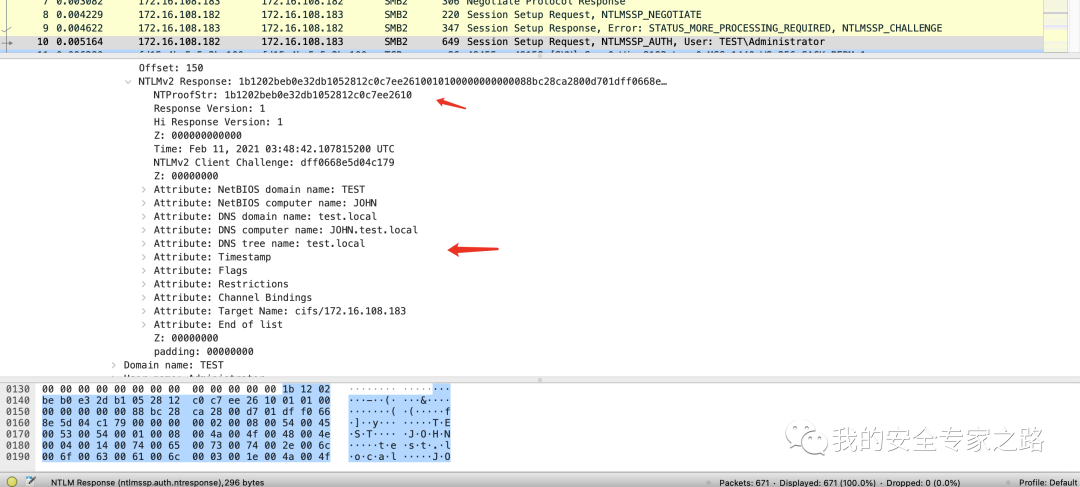Open the Expert Information yellow circle icon

pyautogui.click(x=12, y=481)
